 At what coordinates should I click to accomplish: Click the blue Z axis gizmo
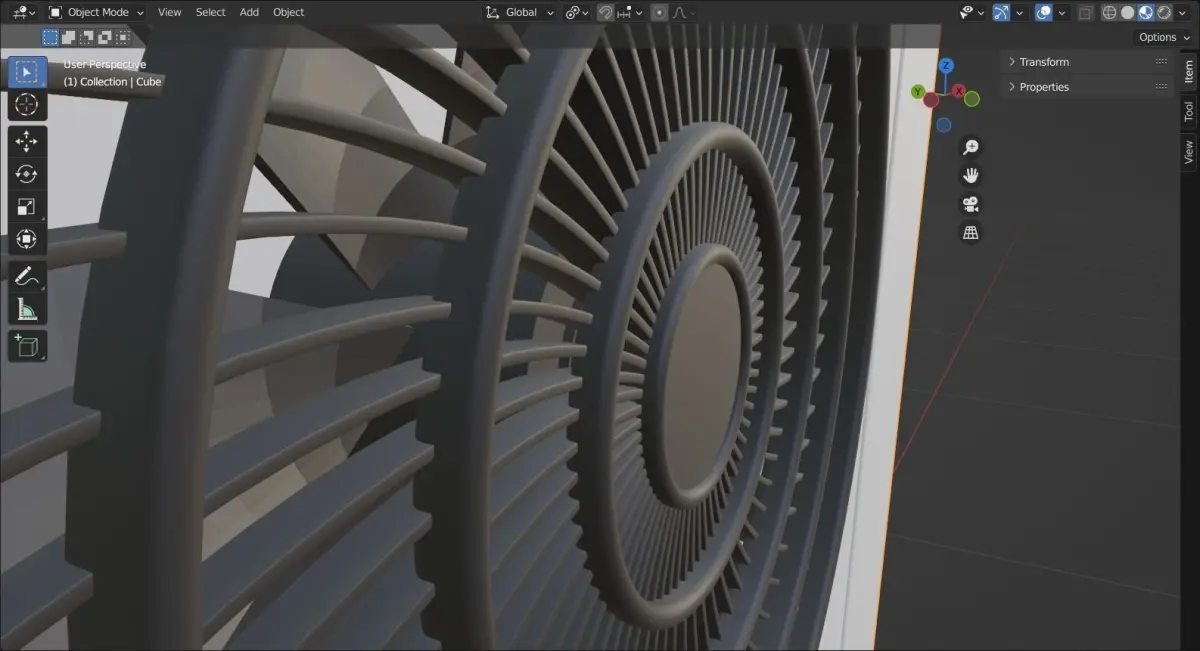coord(946,66)
